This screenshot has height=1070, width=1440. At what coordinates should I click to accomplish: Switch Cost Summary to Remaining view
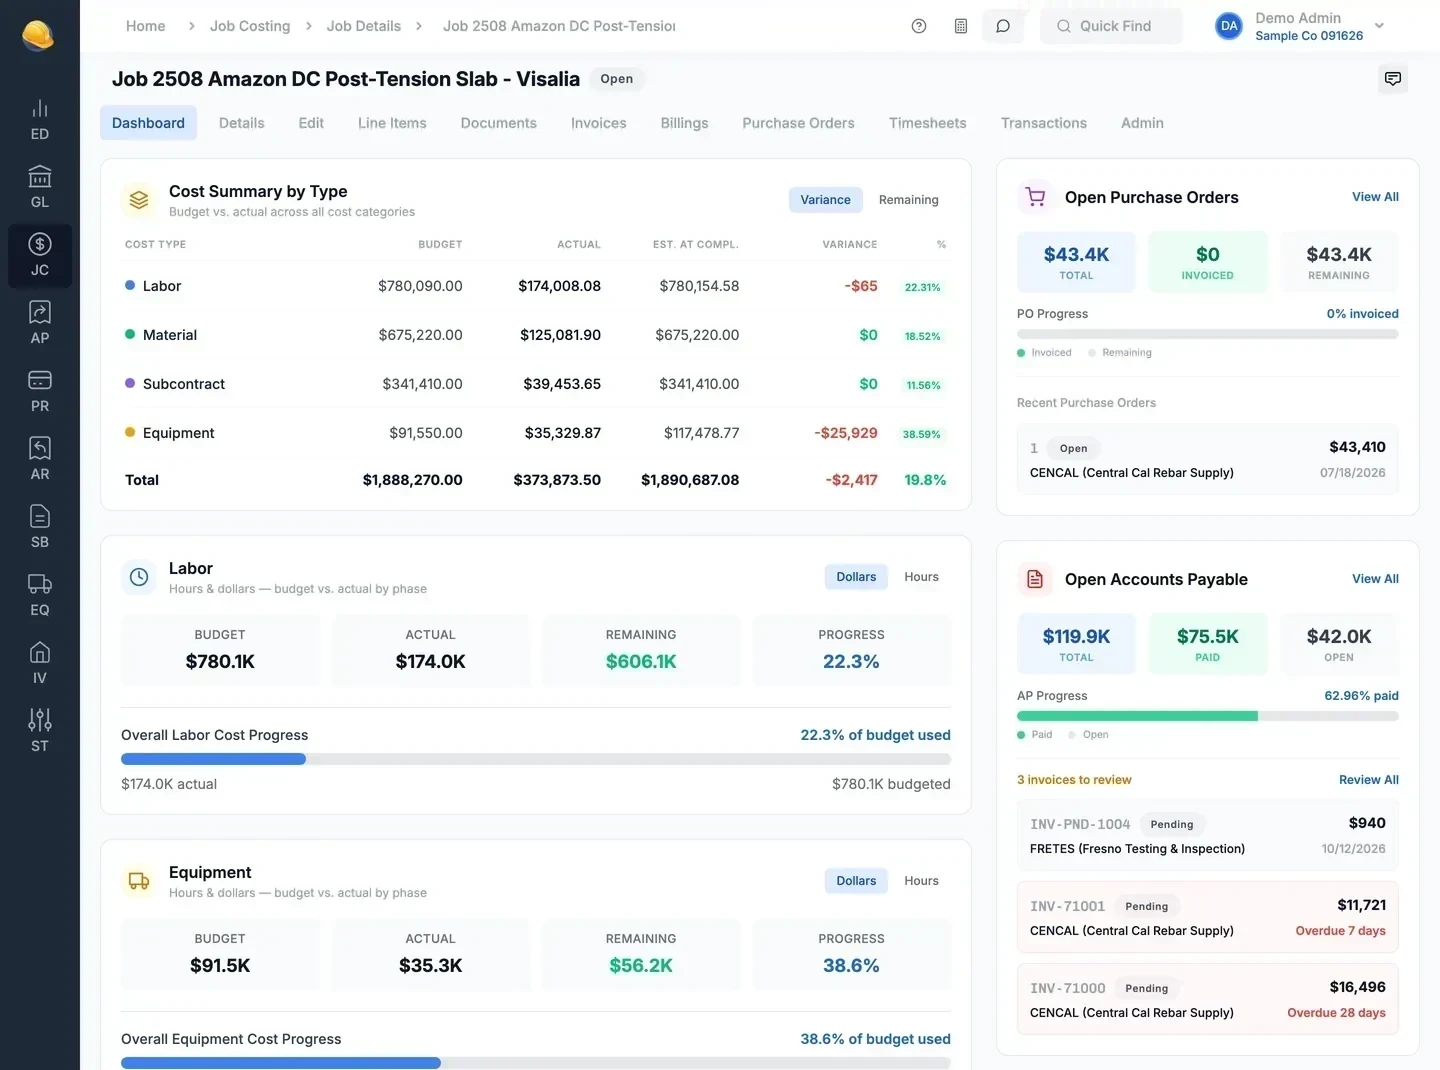(908, 200)
